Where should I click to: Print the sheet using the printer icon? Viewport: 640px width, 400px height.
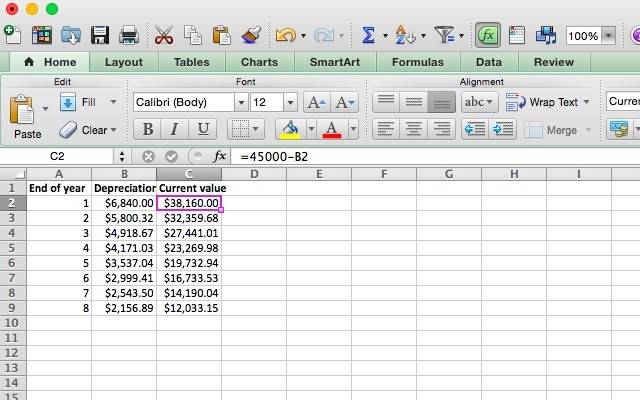129,35
